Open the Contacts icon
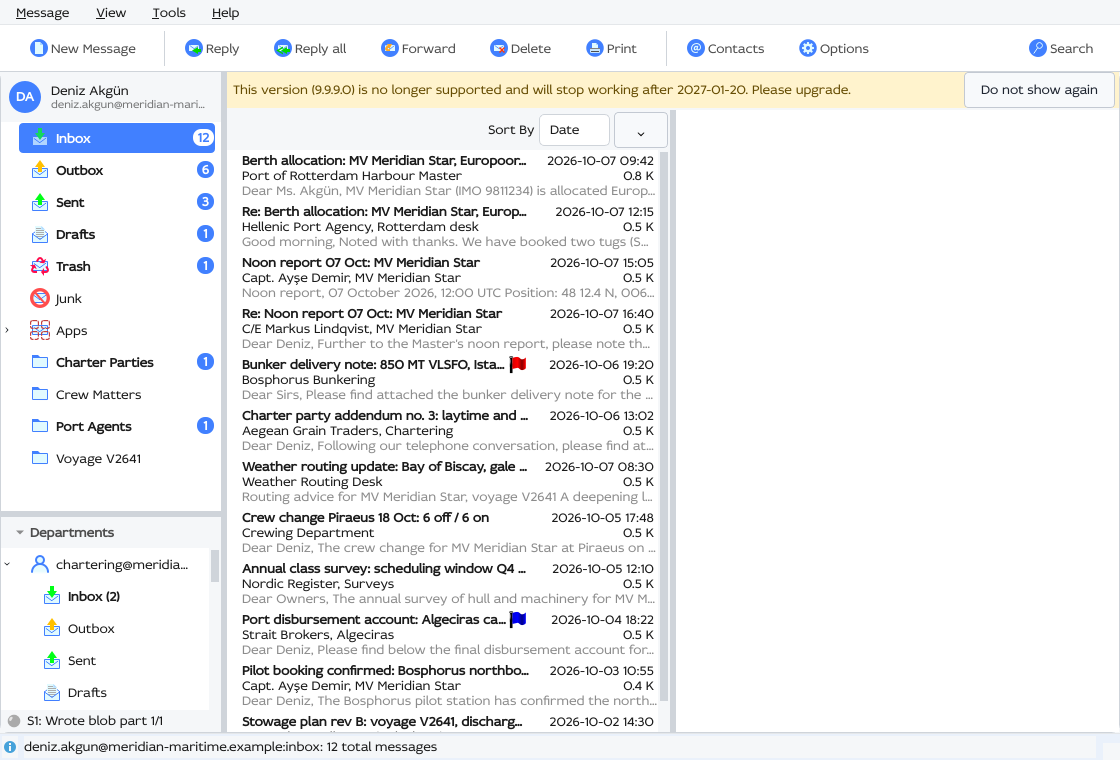The image size is (1120, 760). (696, 48)
